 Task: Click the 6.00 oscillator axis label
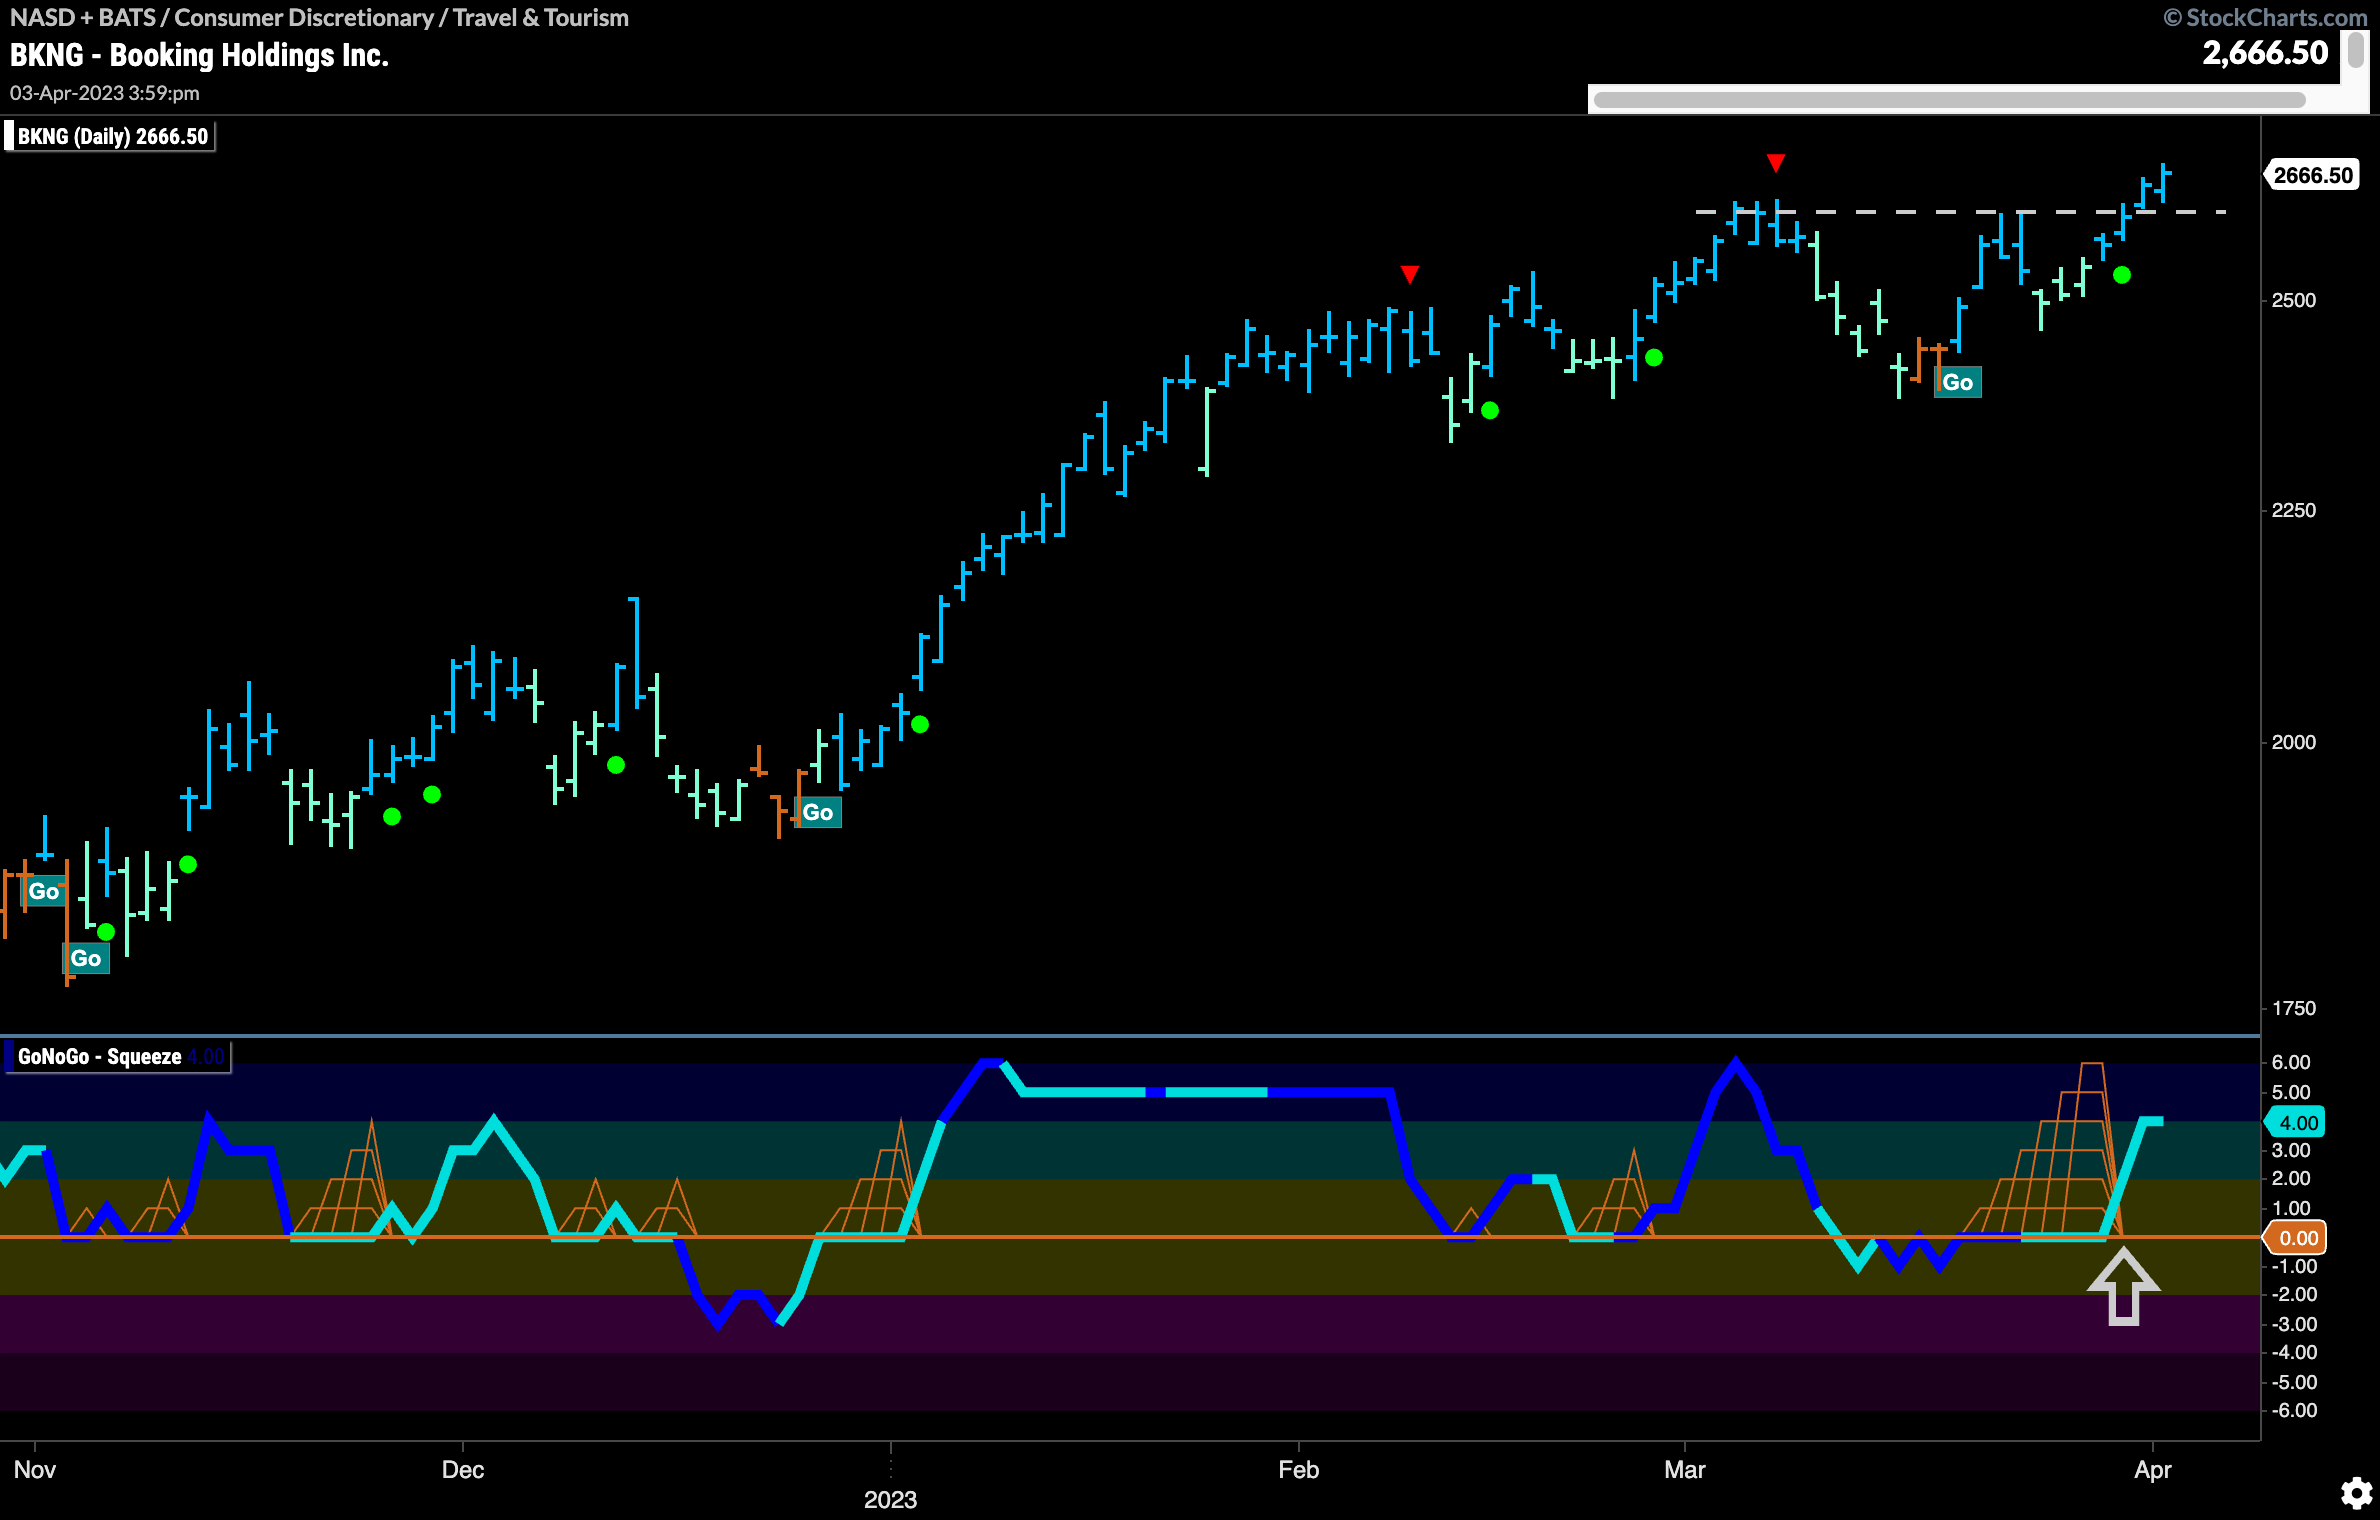[2291, 1062]
